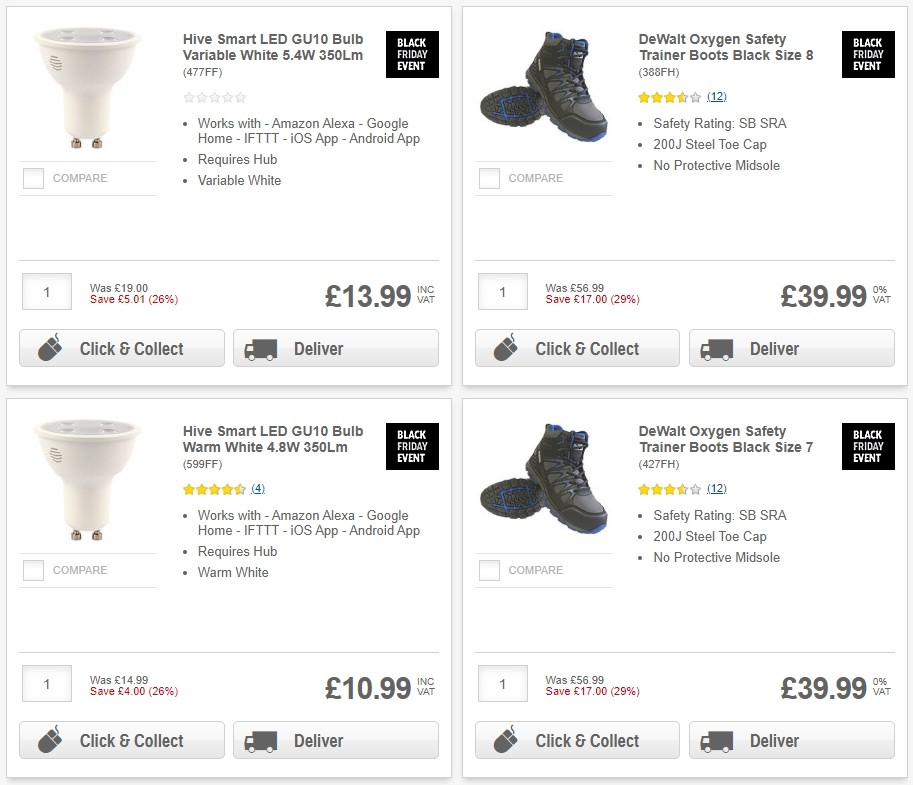Tick Compare checkbox for Hive Variable White bulb
Viewport: 913px width, 785px height.
(x=34, y=179)
